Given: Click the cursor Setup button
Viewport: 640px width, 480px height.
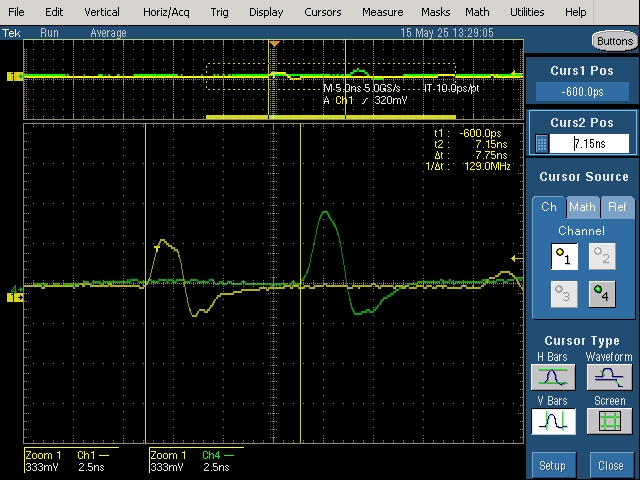Looking at the screenshot, I should point(553,466).
